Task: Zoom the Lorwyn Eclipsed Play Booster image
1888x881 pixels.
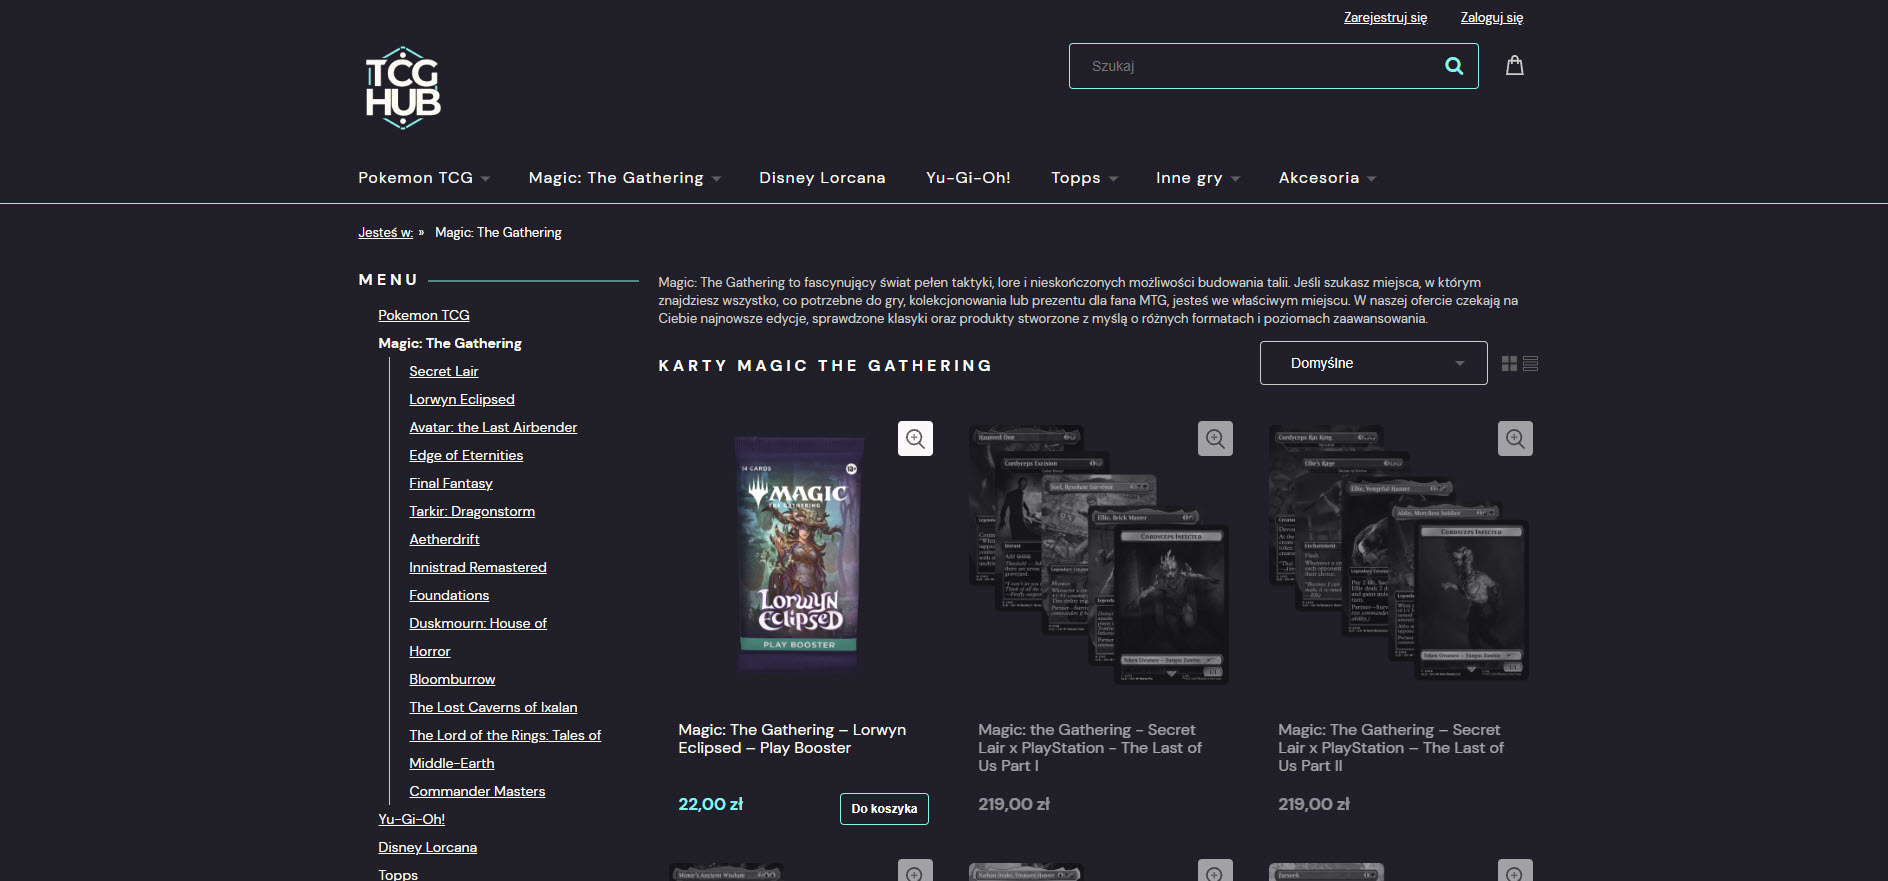Action: 915,438
